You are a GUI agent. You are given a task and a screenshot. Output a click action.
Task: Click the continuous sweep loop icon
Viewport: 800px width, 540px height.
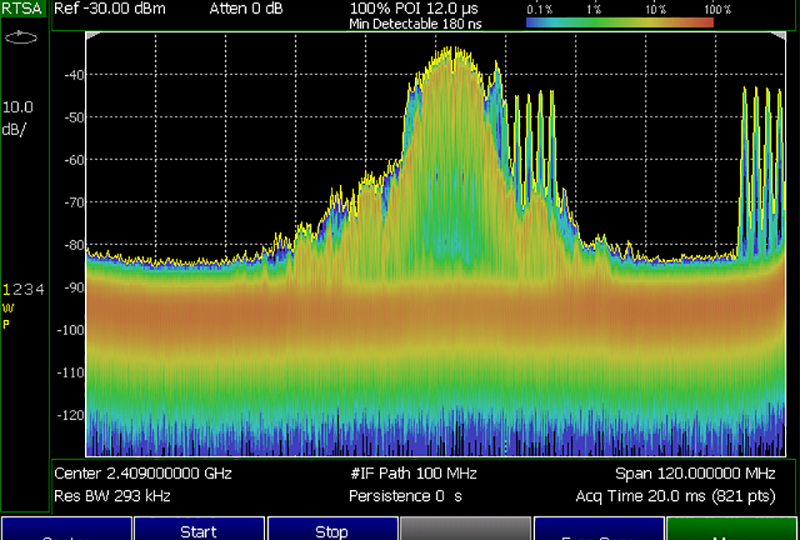click(19, 38)
